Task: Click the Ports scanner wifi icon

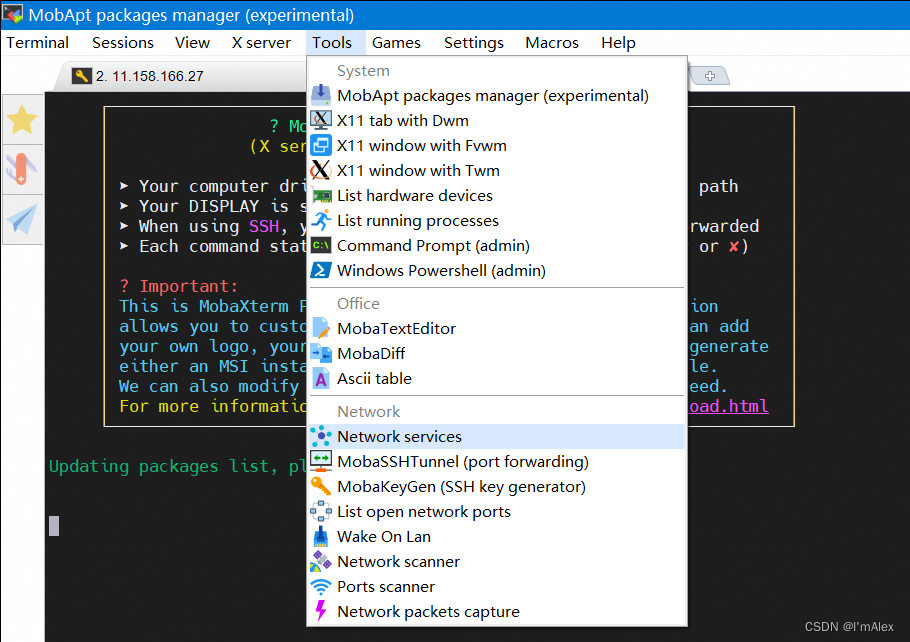Action: click(321, 586)
